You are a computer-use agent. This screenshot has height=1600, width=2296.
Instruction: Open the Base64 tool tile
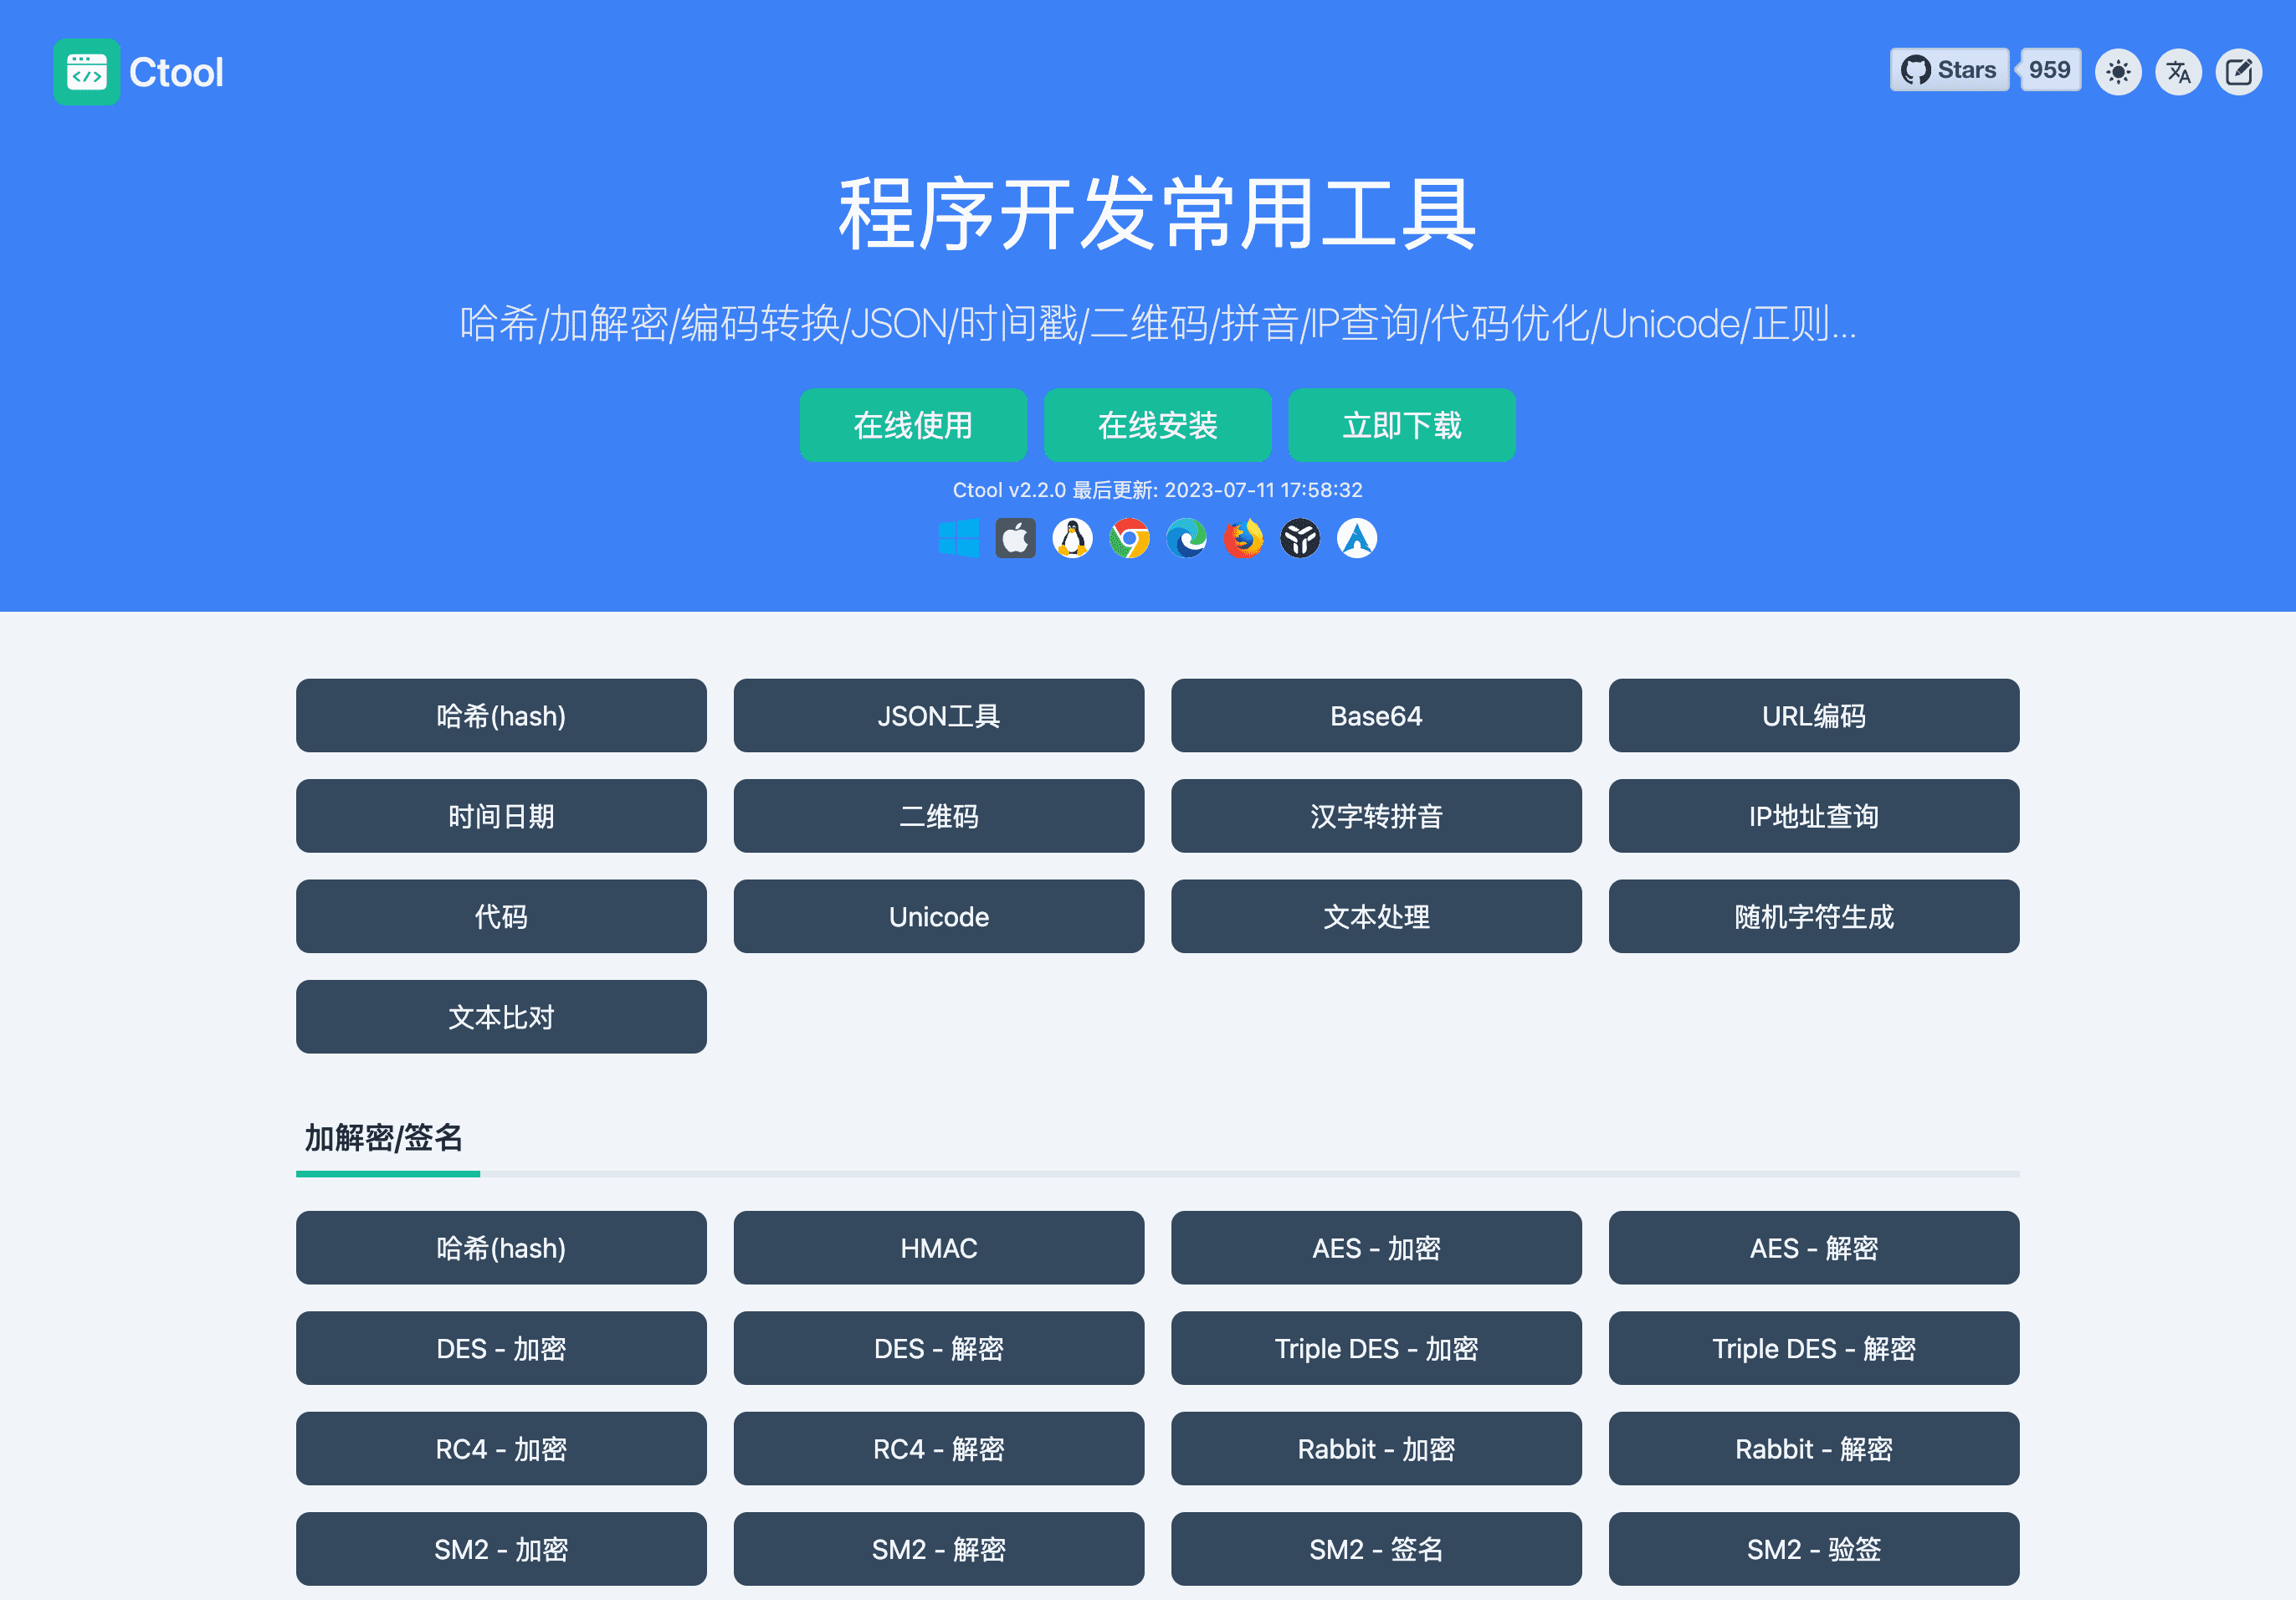1376,716
